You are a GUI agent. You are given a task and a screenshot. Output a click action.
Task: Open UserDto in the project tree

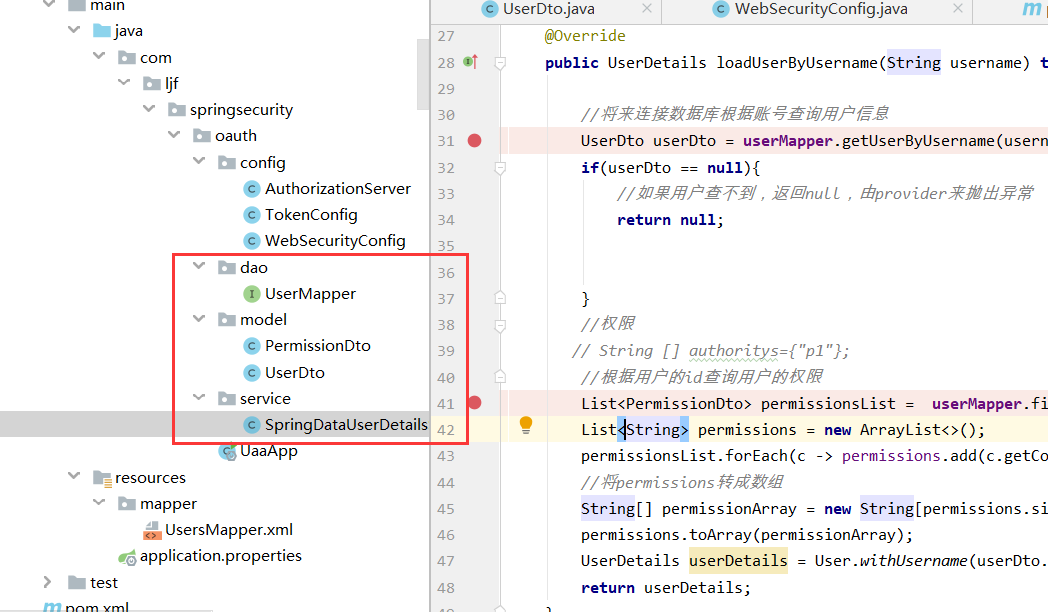(x=295, y=373)
